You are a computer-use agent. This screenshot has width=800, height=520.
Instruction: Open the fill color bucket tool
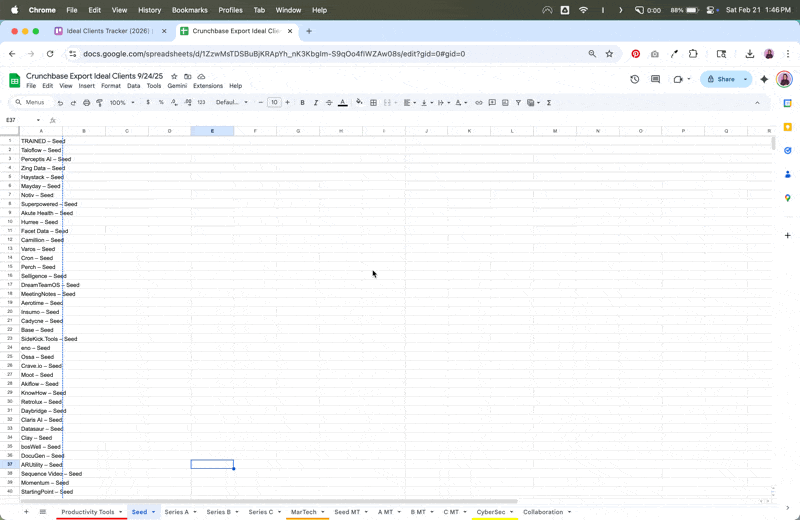359,102
